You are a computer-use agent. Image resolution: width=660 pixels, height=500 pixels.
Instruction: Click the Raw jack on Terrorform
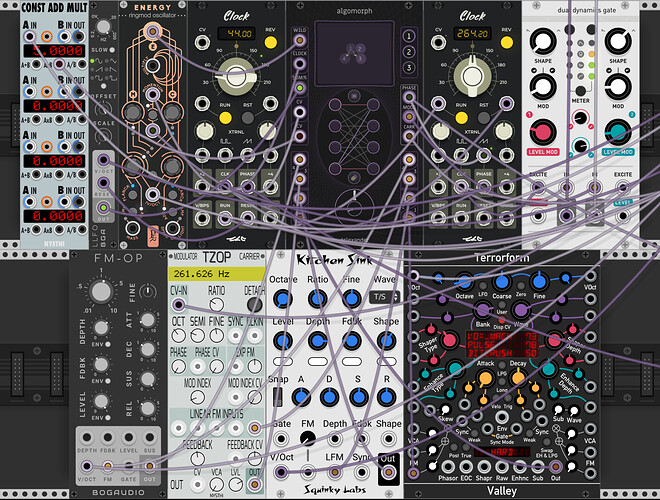coord(502,467)
